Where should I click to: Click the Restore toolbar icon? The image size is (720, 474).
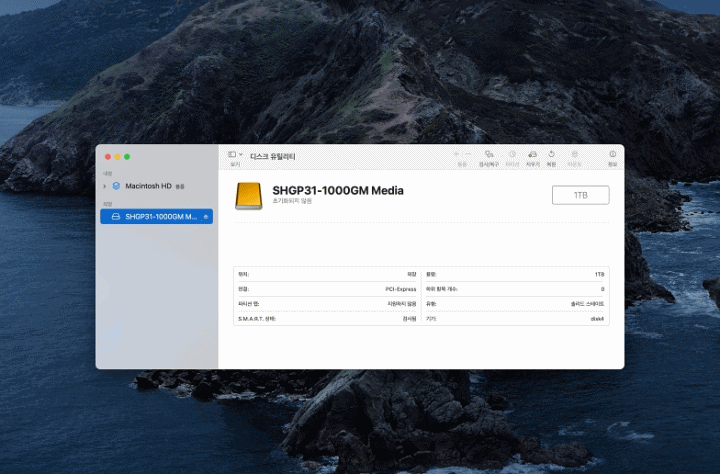[x=551, y=154]
